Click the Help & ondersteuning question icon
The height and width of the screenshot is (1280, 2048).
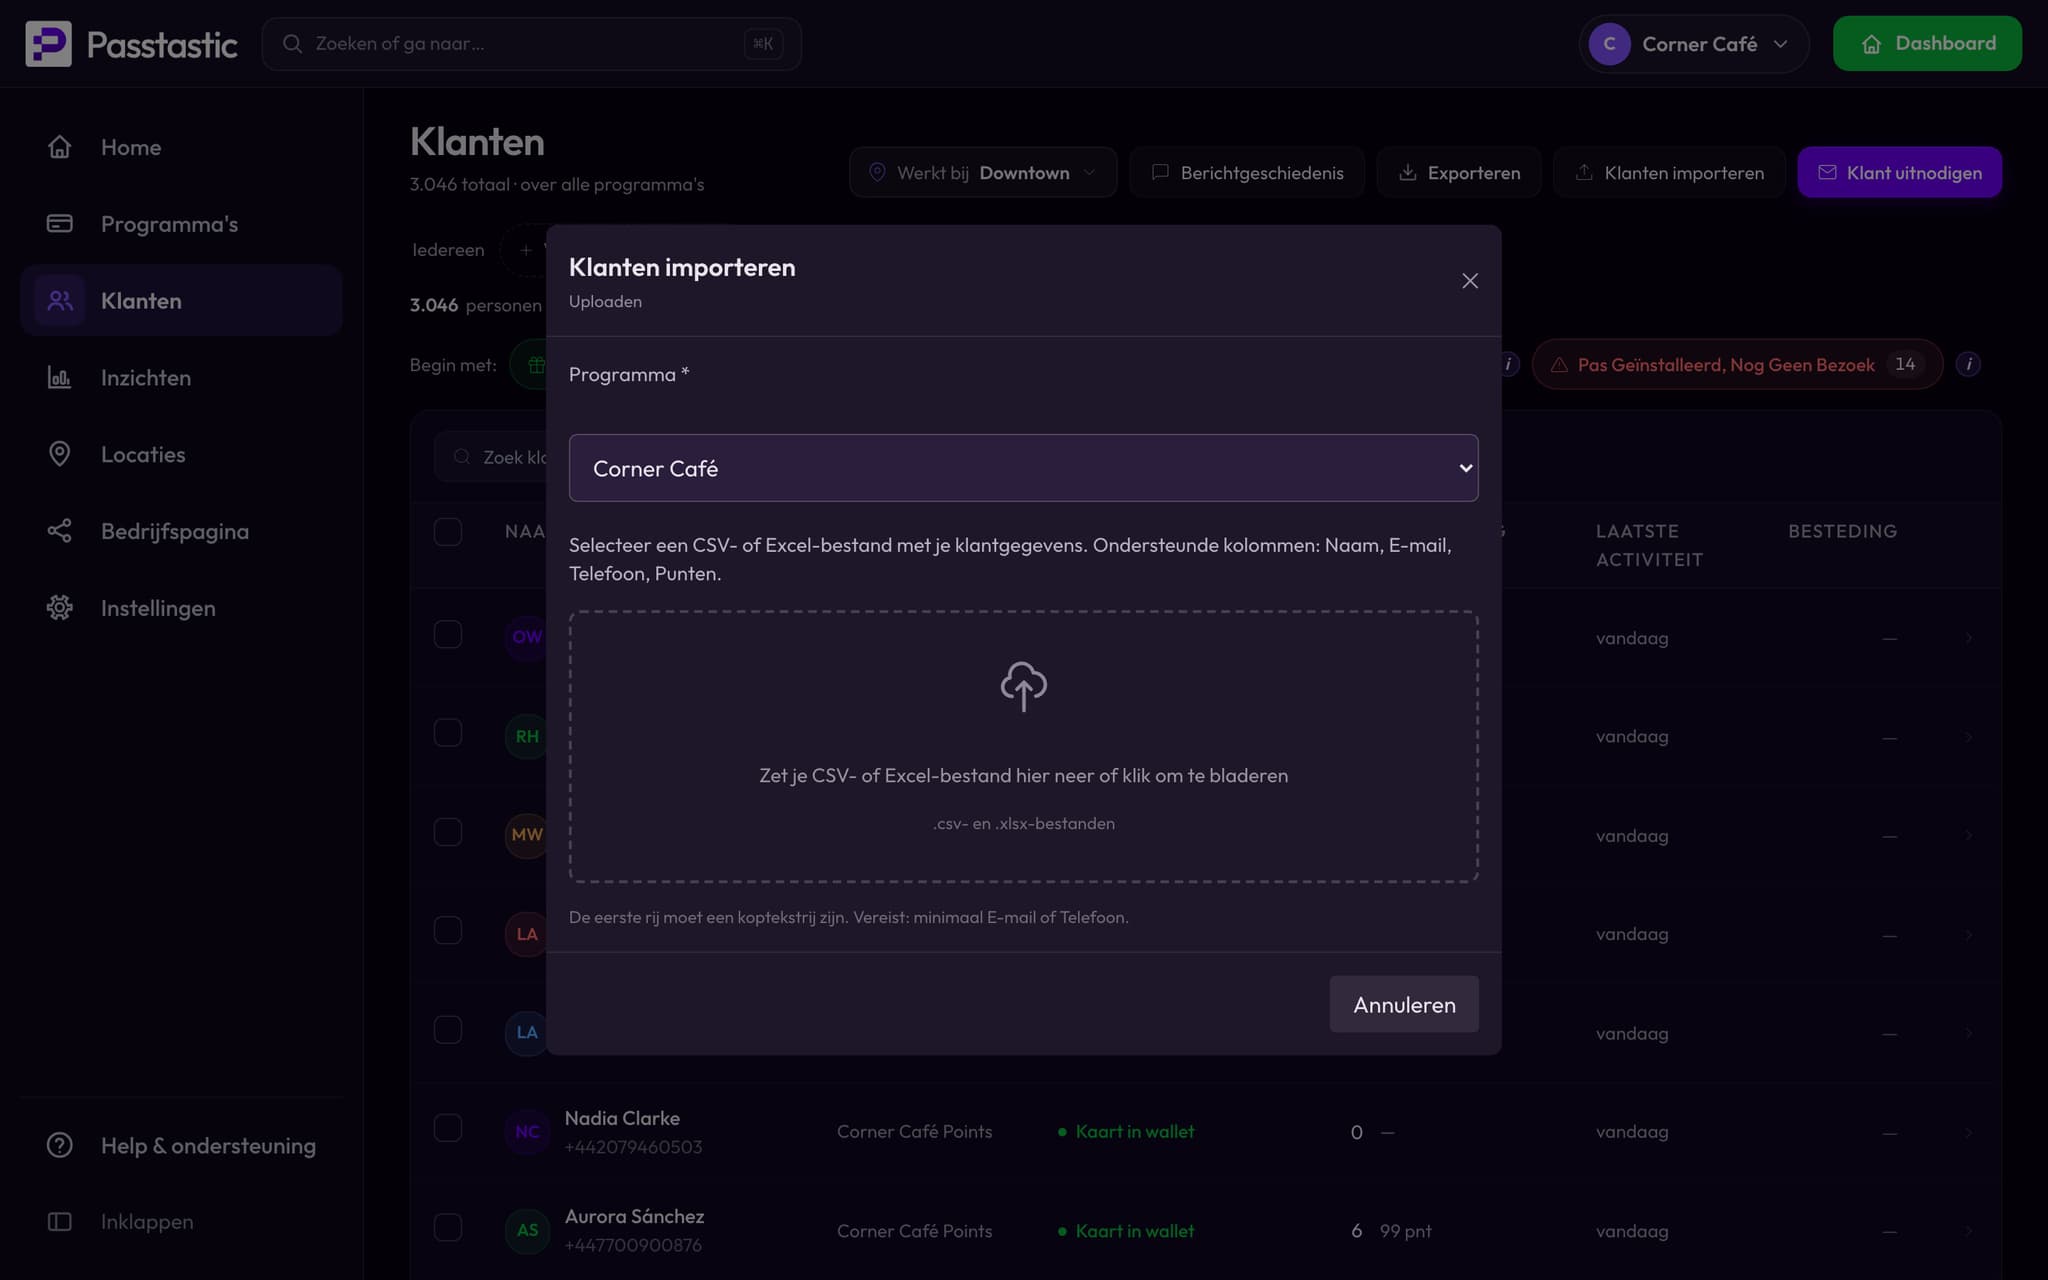coord(60,1145)
